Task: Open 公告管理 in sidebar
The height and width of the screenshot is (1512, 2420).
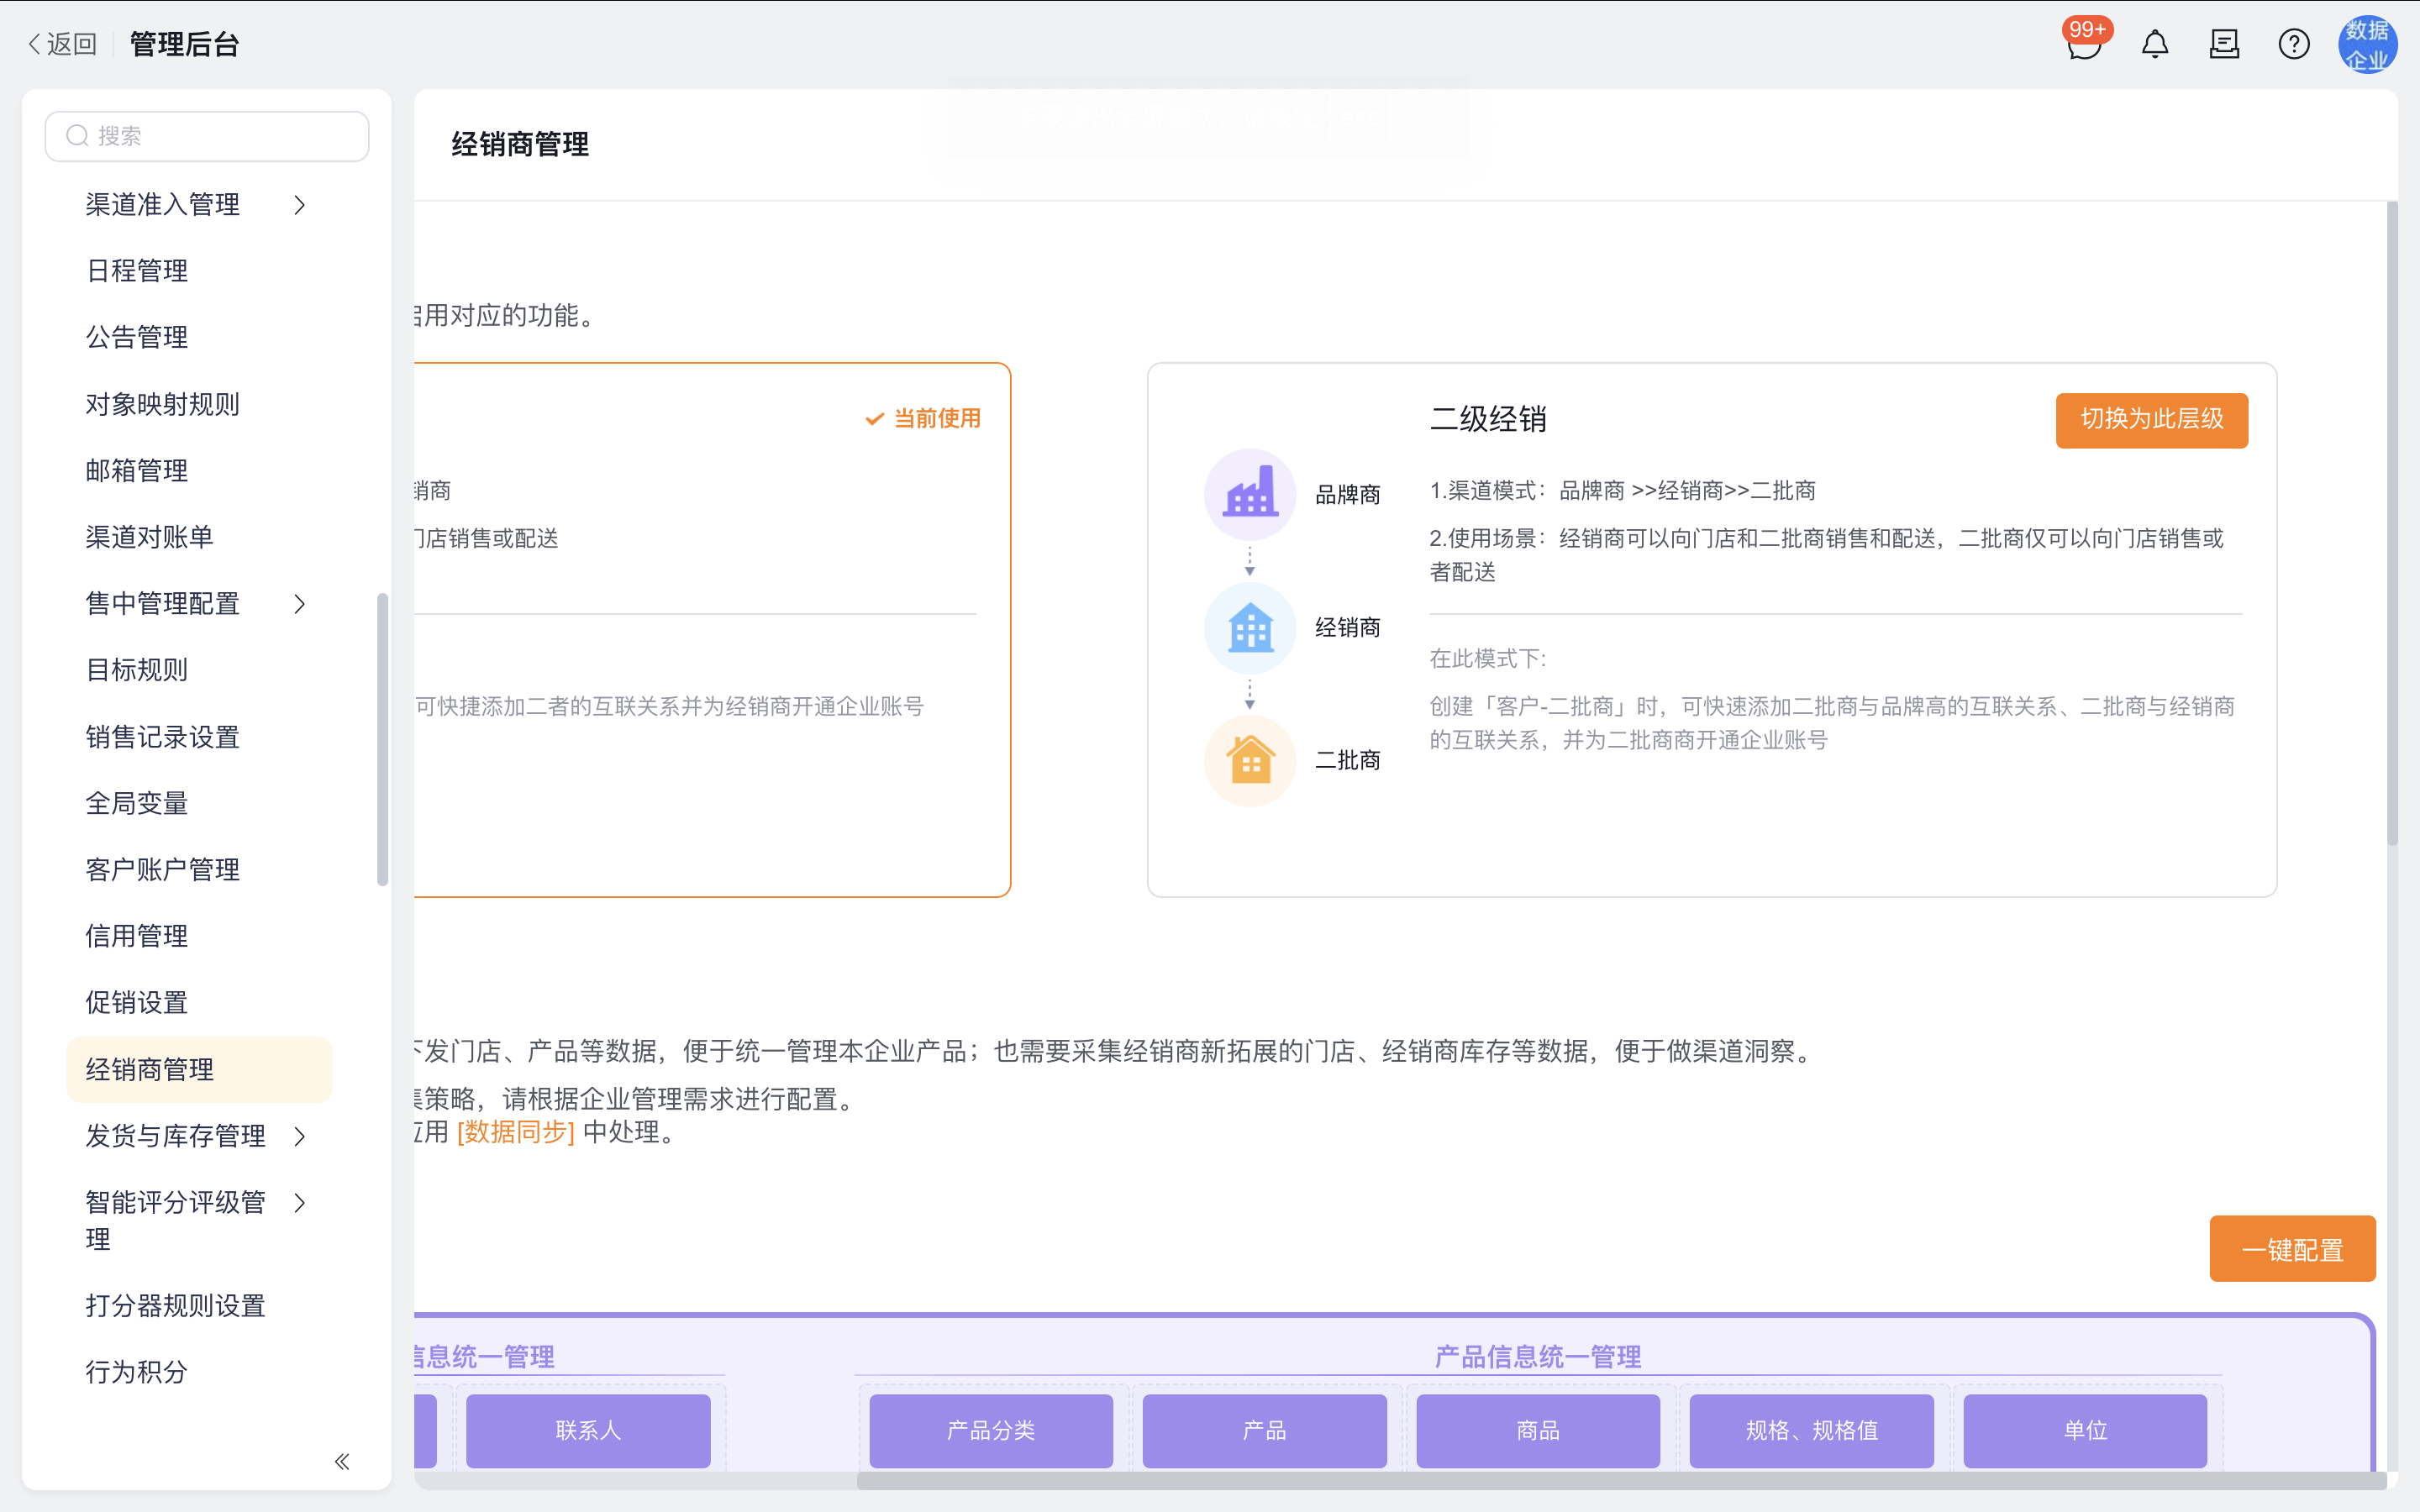Action: [x=137, y=338]
